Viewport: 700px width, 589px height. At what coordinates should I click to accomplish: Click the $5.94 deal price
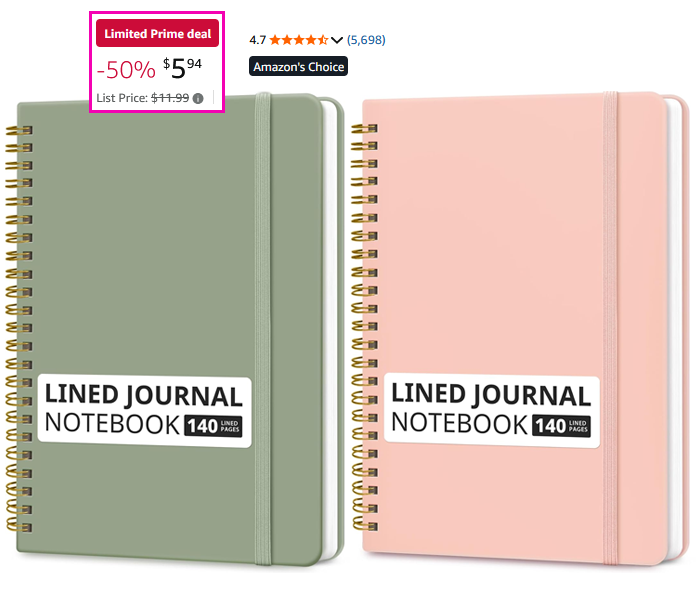[x=182, y=69]
